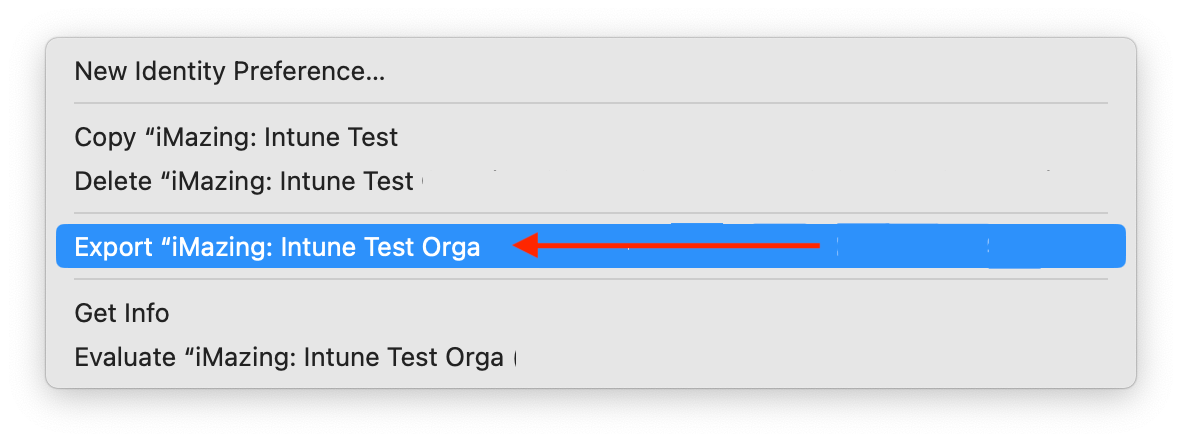Screen dimensions: 1182x442
Task: Show Get Info for the certificate
Action: [x=122, y=313]
